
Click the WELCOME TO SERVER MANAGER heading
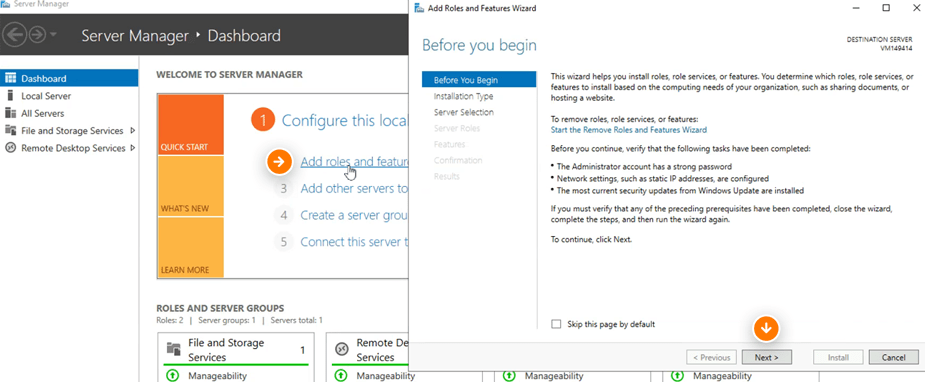click(x=229, y=75)
